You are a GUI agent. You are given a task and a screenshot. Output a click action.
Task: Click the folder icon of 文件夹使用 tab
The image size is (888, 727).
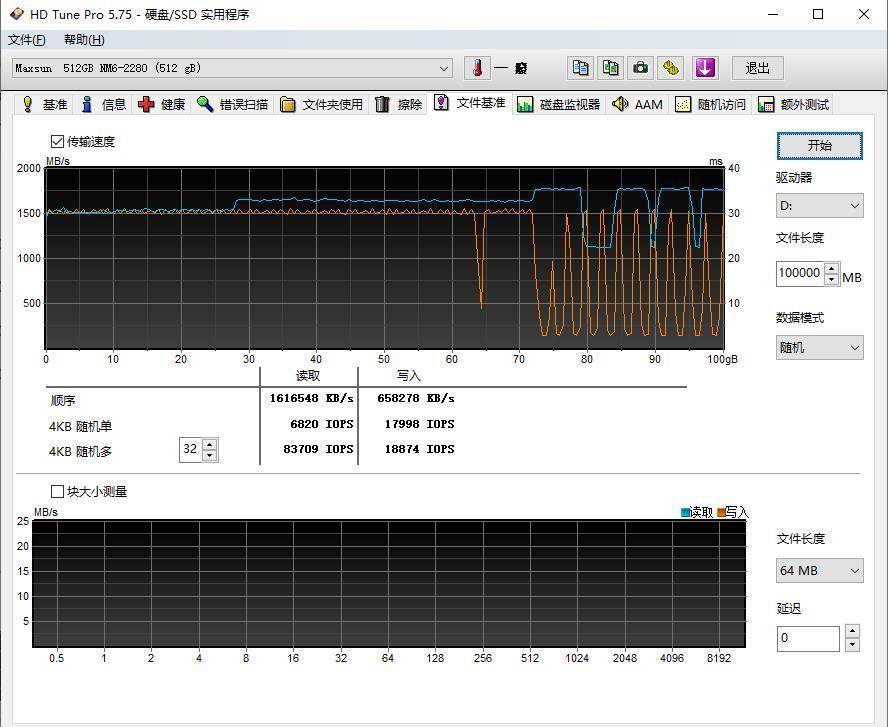[x=288, y=104]
